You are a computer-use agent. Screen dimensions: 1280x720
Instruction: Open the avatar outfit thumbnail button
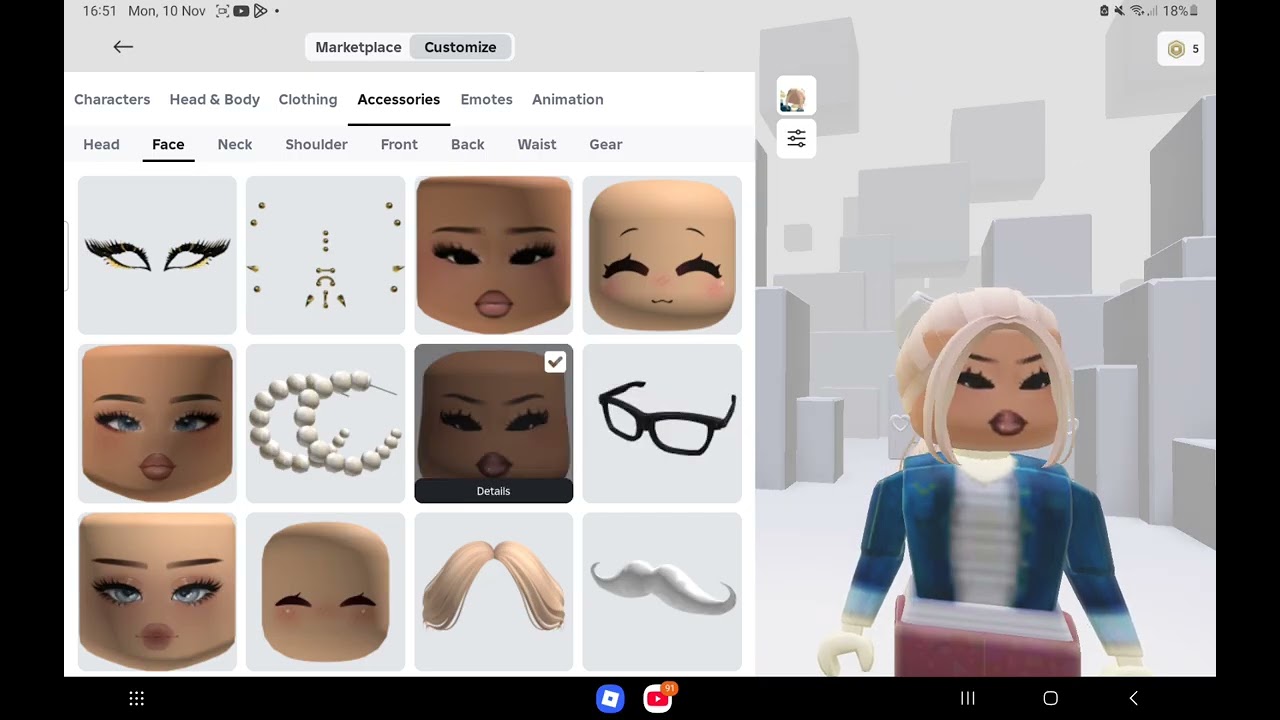(x=796, y=97)
